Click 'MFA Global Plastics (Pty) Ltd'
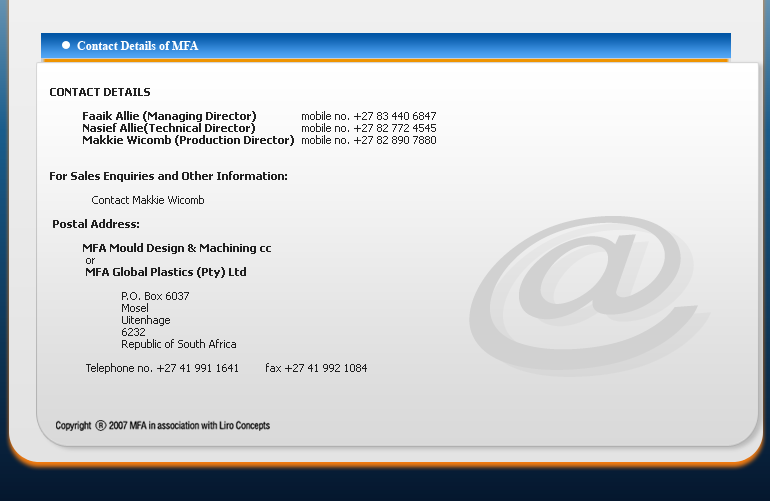 tap(165, 273)
